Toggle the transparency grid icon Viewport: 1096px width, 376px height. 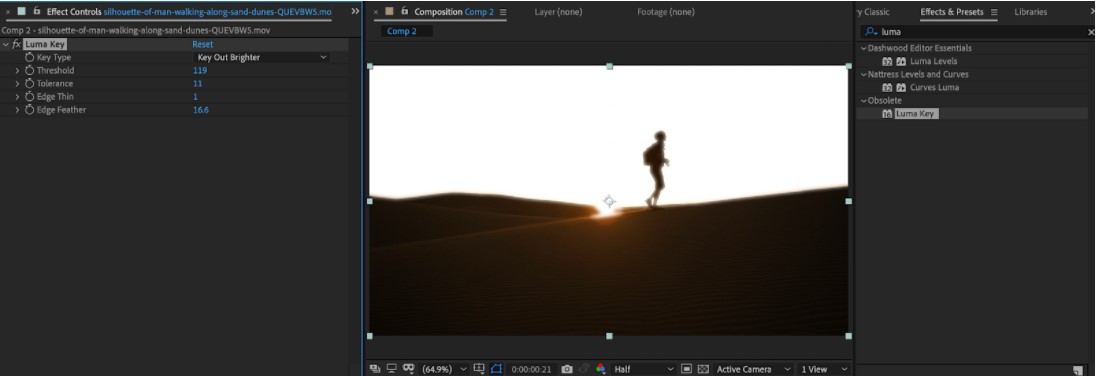pos(703,369)
